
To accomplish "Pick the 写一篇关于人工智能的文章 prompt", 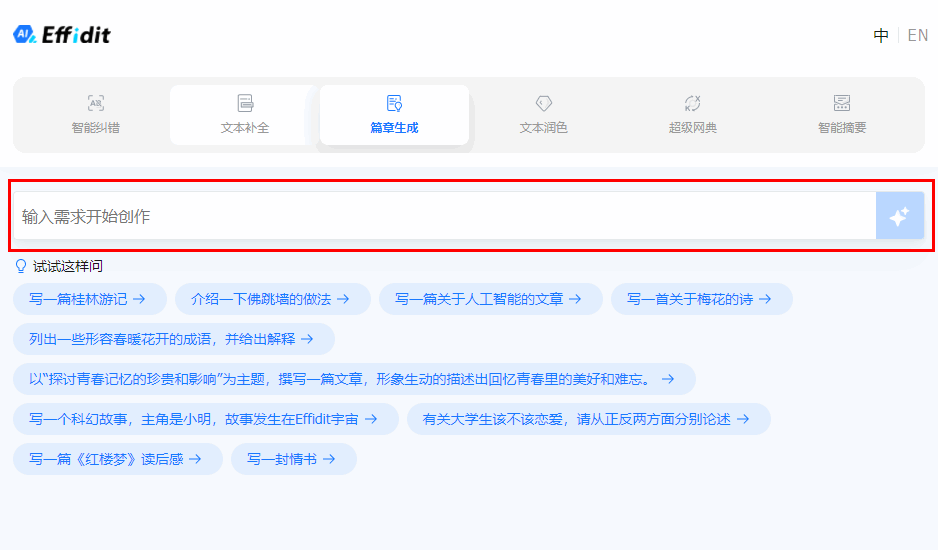I will tap(490, 299).
